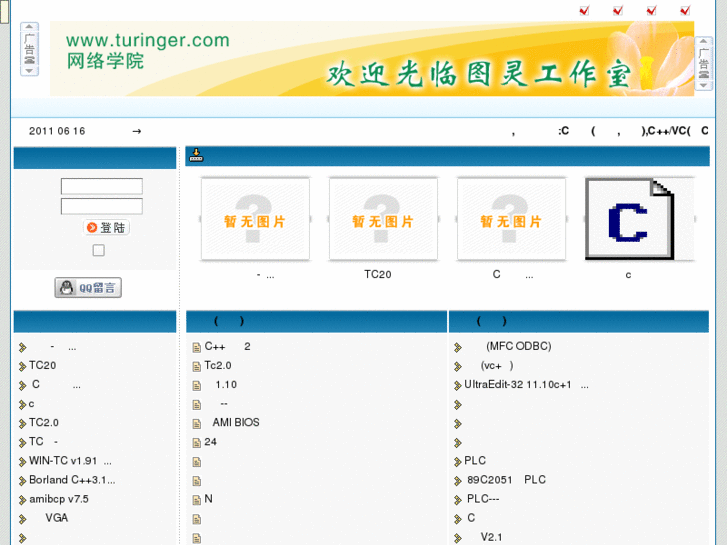Click arrow icon beside UltraEdit-32 entry
This screenshot has width=727, height=545.
tap(458, 385)
